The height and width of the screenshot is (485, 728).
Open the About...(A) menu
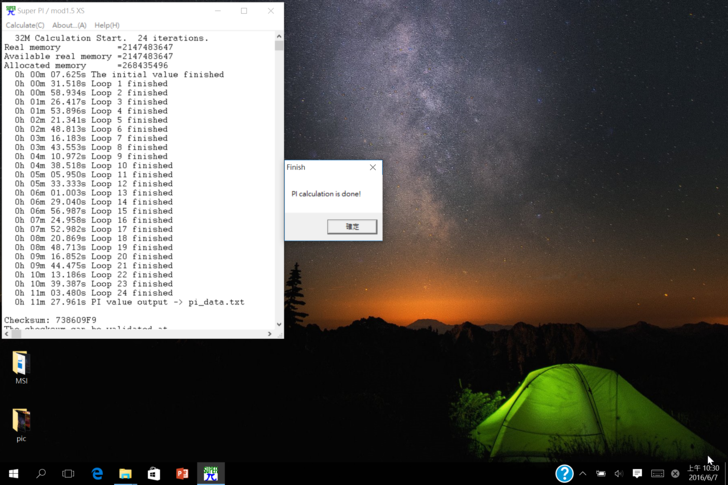[x=69, y=25]
